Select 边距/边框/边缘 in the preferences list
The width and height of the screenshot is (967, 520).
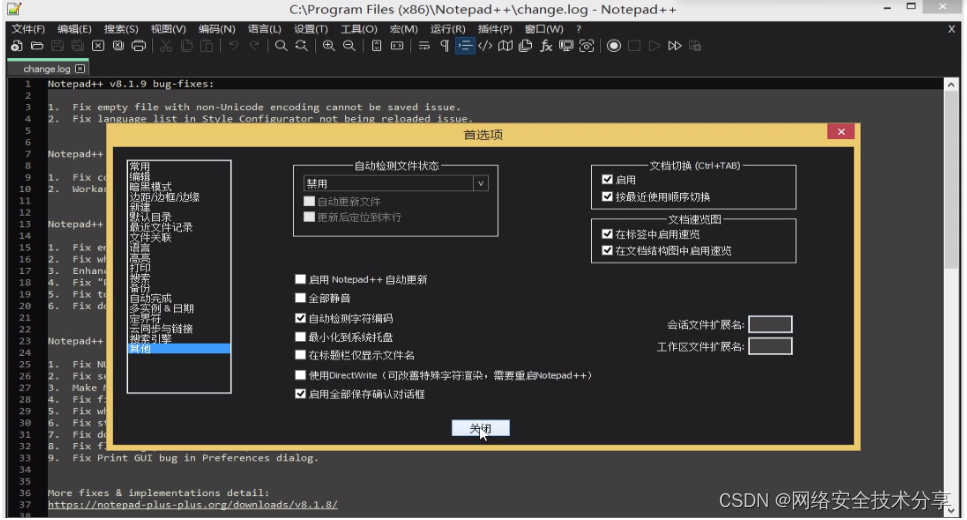click(179, 197)
